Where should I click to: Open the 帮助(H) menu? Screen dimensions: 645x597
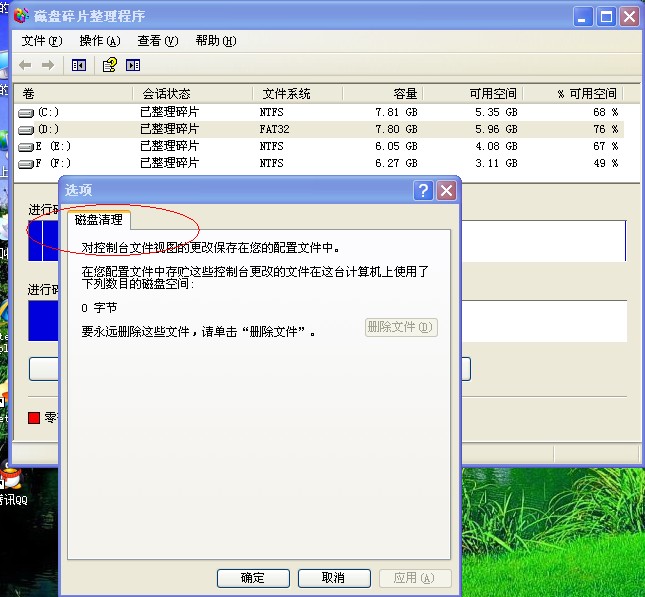coord(216,41)
